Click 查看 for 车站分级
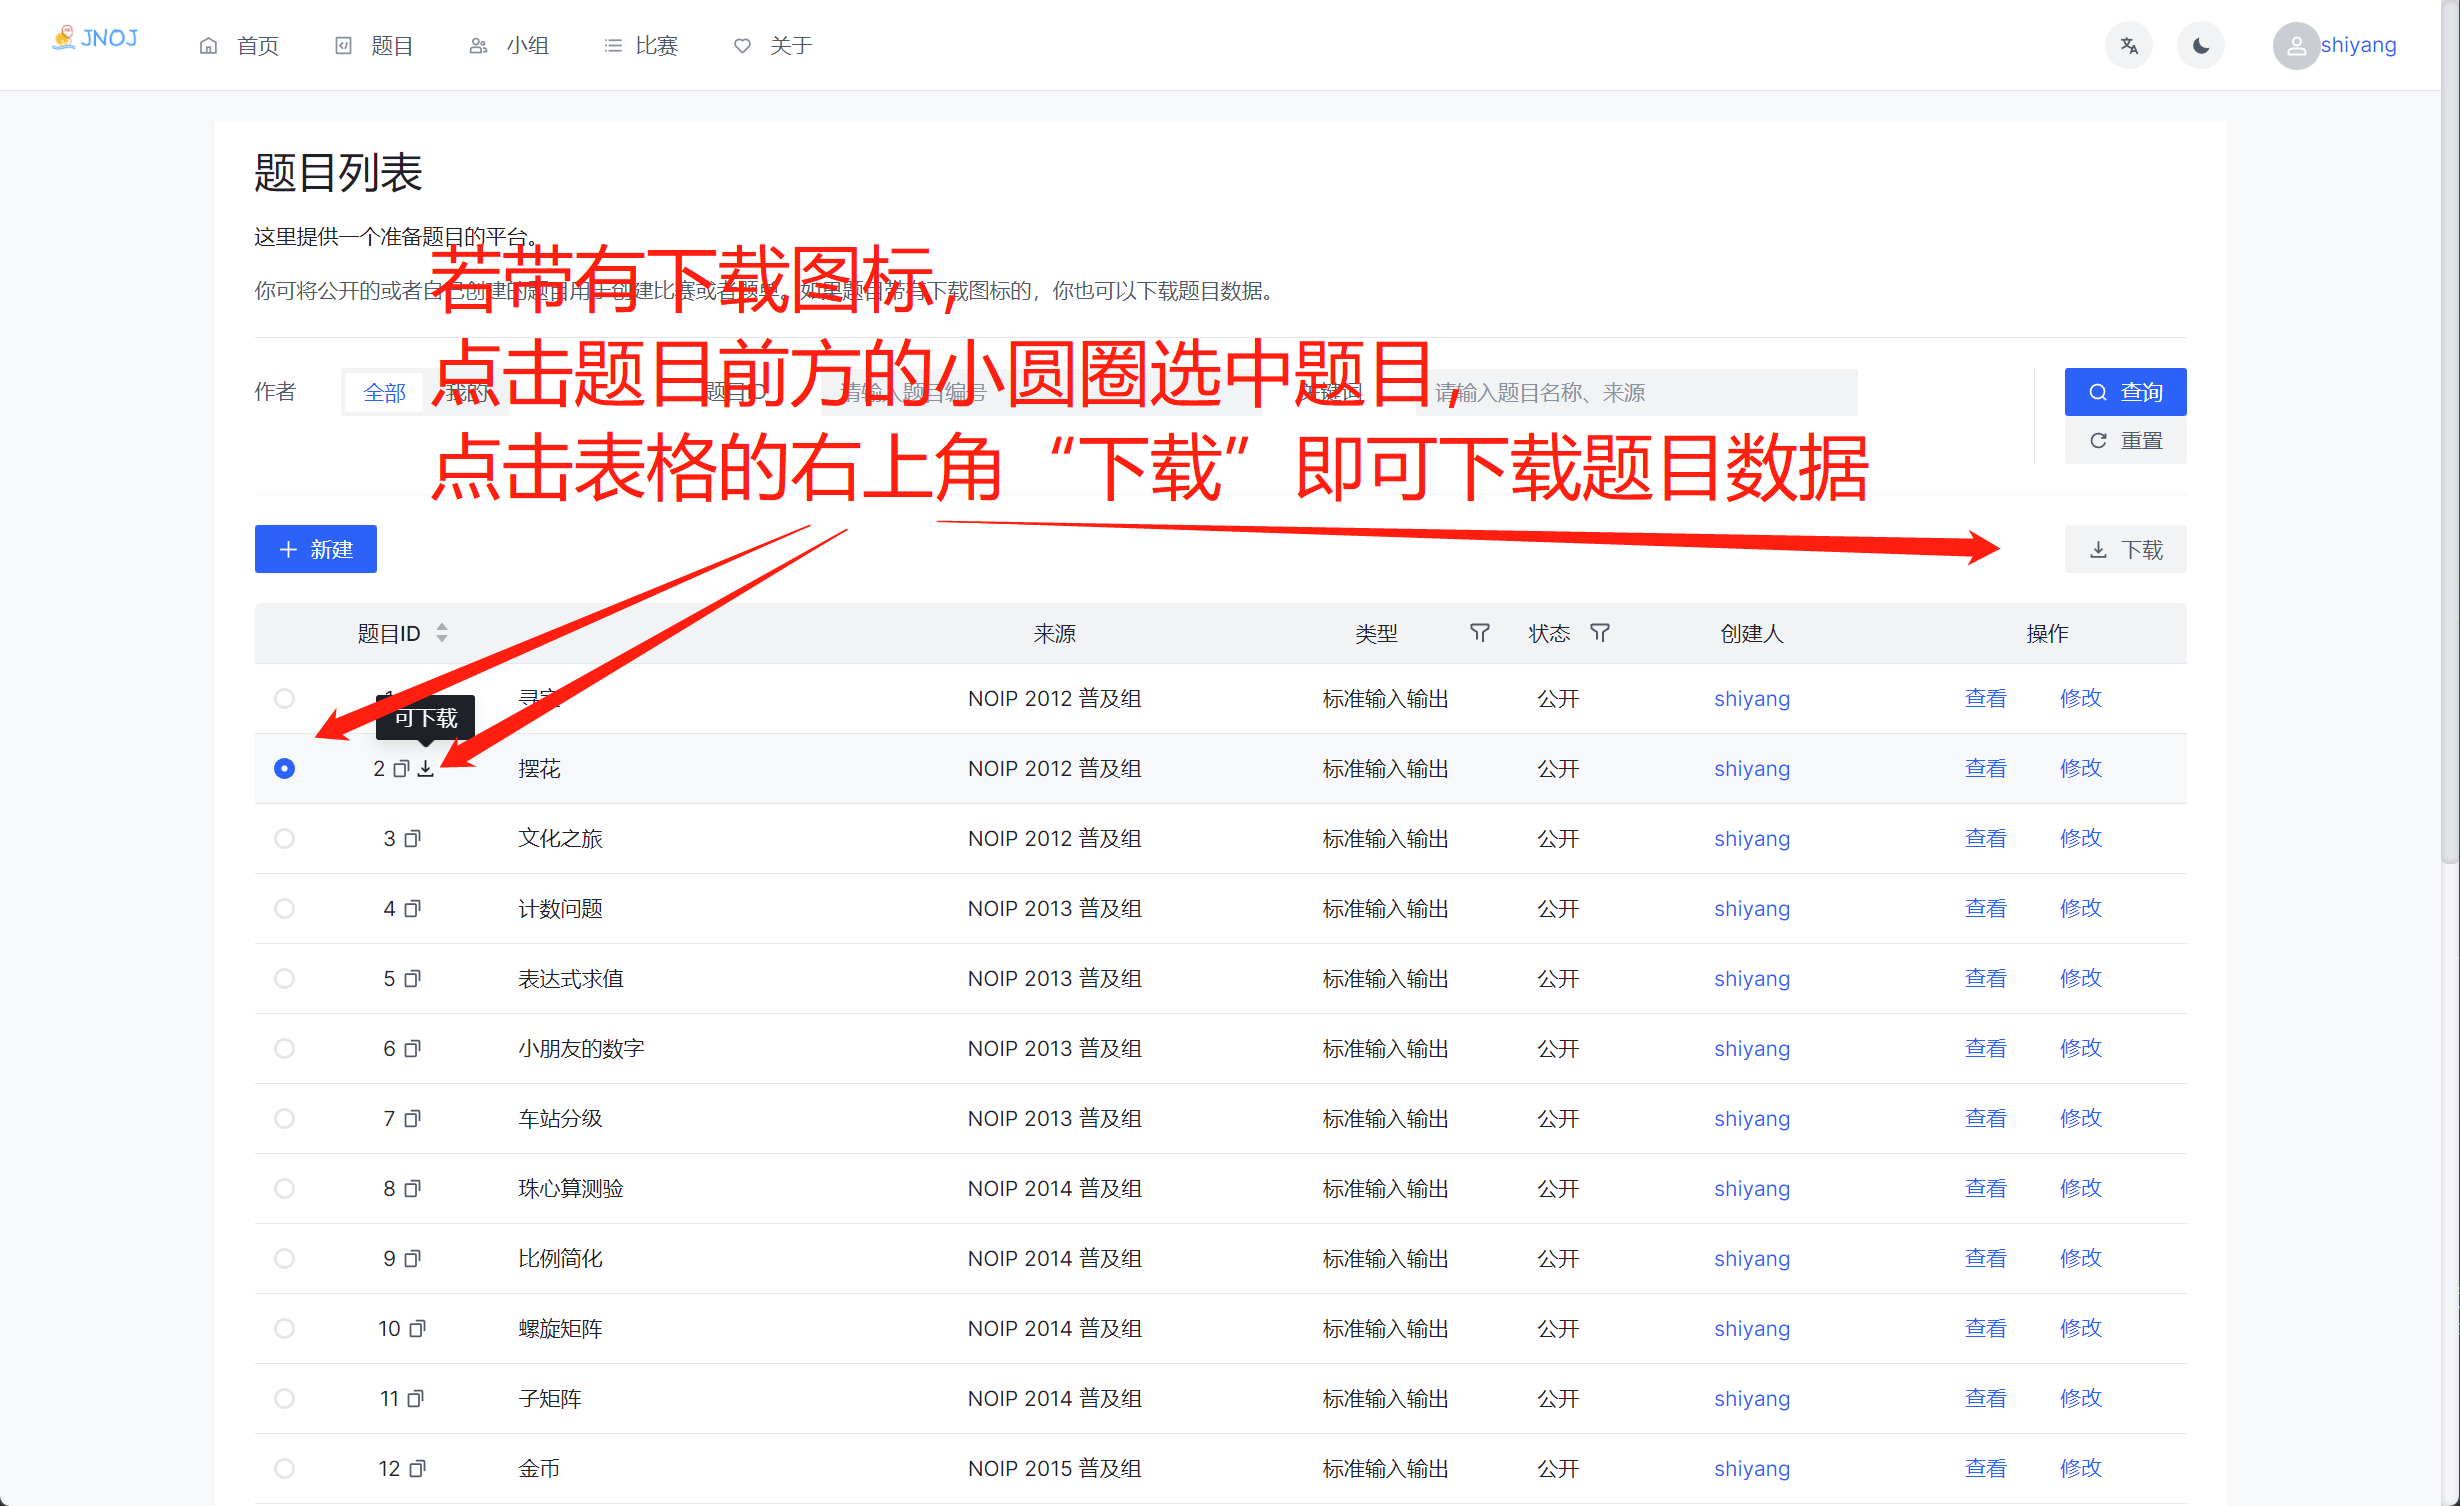 (1985, 1118)
